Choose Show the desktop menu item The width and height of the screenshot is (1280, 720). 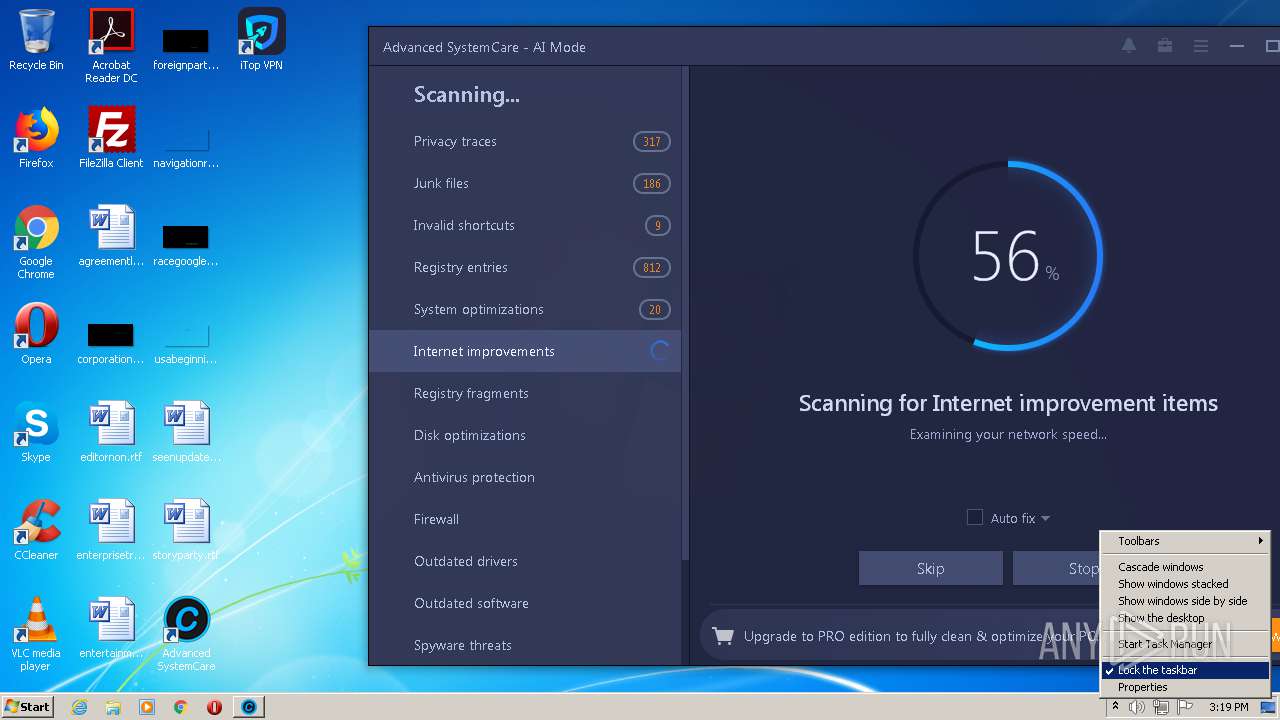1185,618
